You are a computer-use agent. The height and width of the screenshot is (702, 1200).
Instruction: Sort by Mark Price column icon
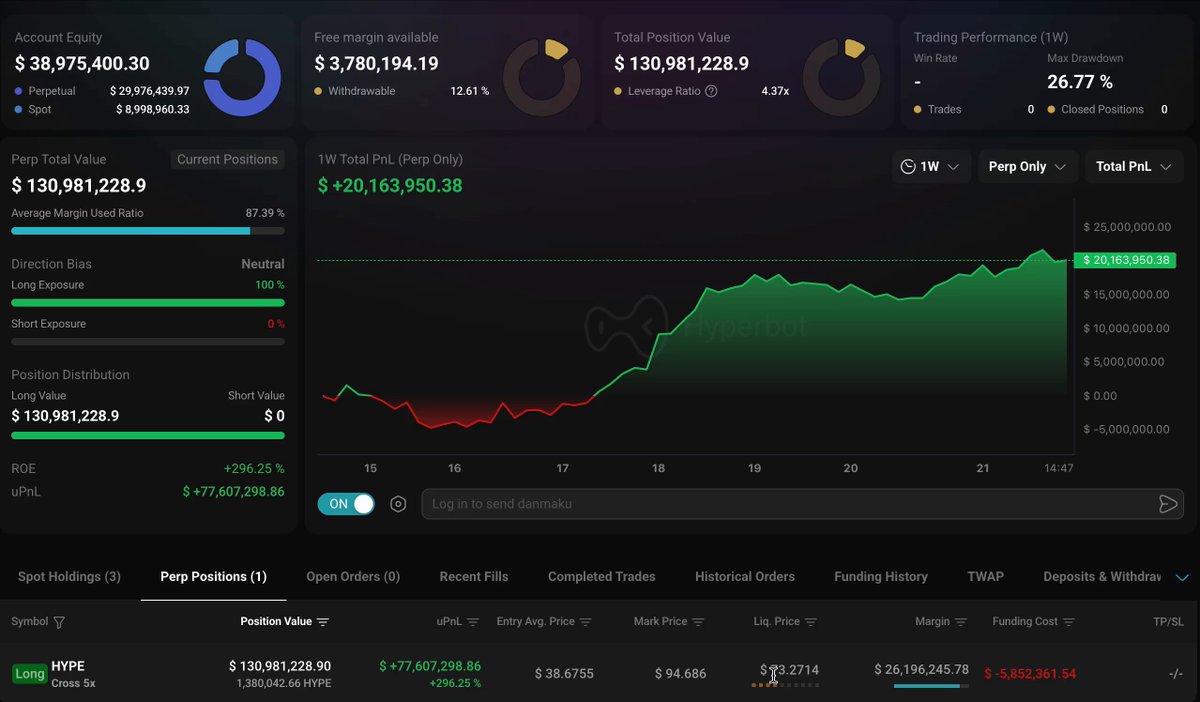[699, 622]
